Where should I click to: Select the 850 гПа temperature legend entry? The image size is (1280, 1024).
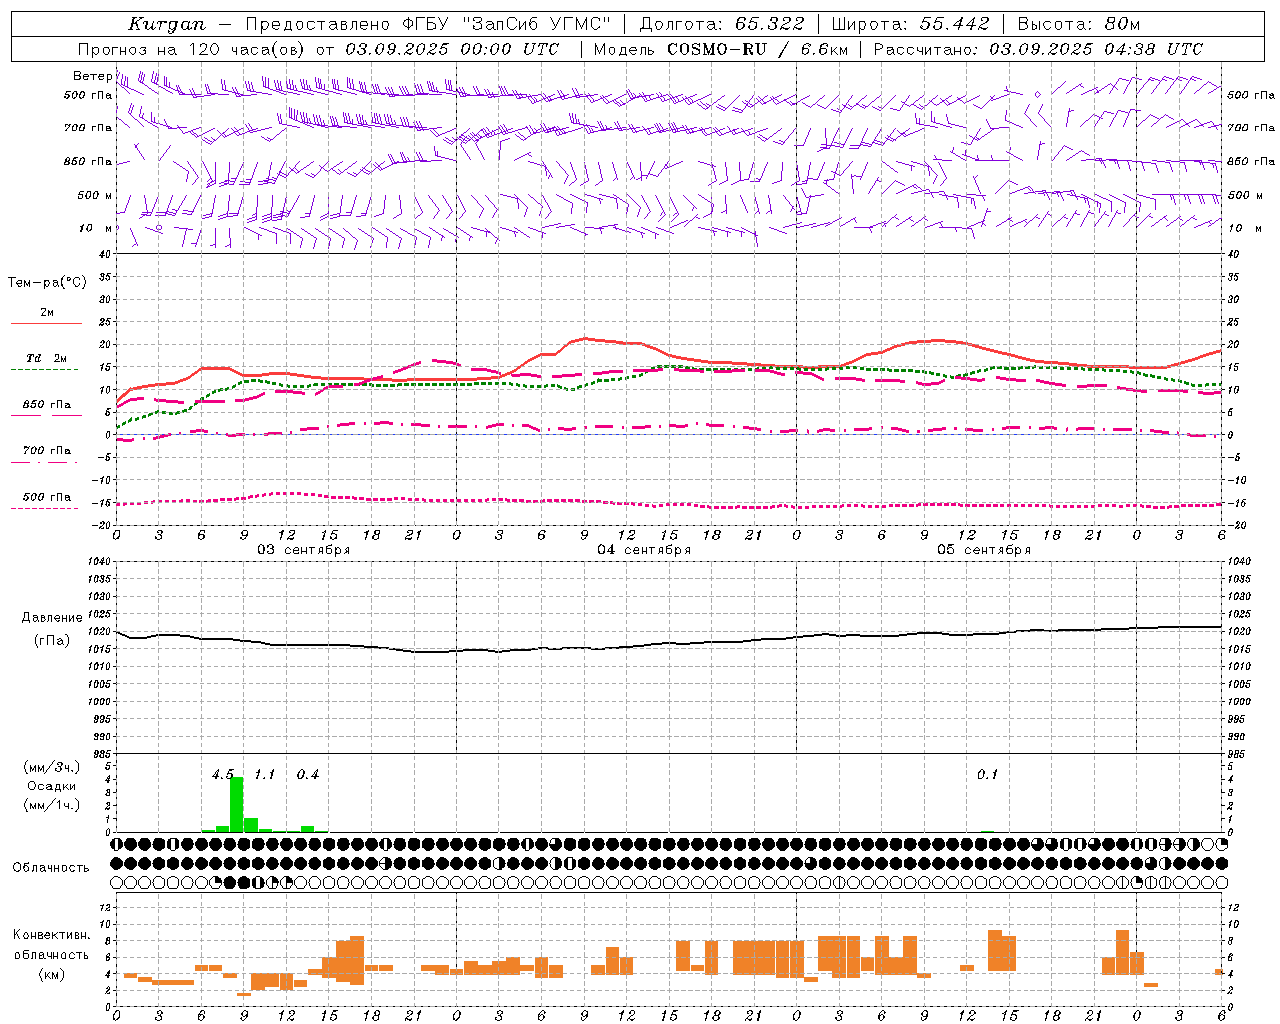(47, 405)
